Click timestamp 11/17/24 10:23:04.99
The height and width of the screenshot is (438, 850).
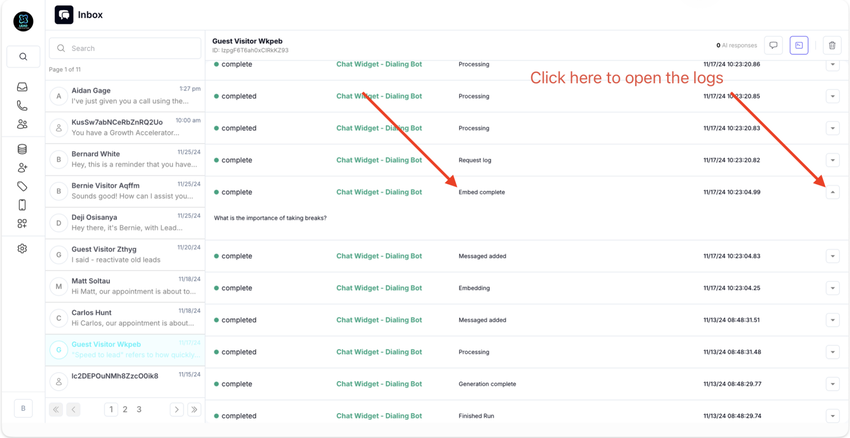pos(732,192)
